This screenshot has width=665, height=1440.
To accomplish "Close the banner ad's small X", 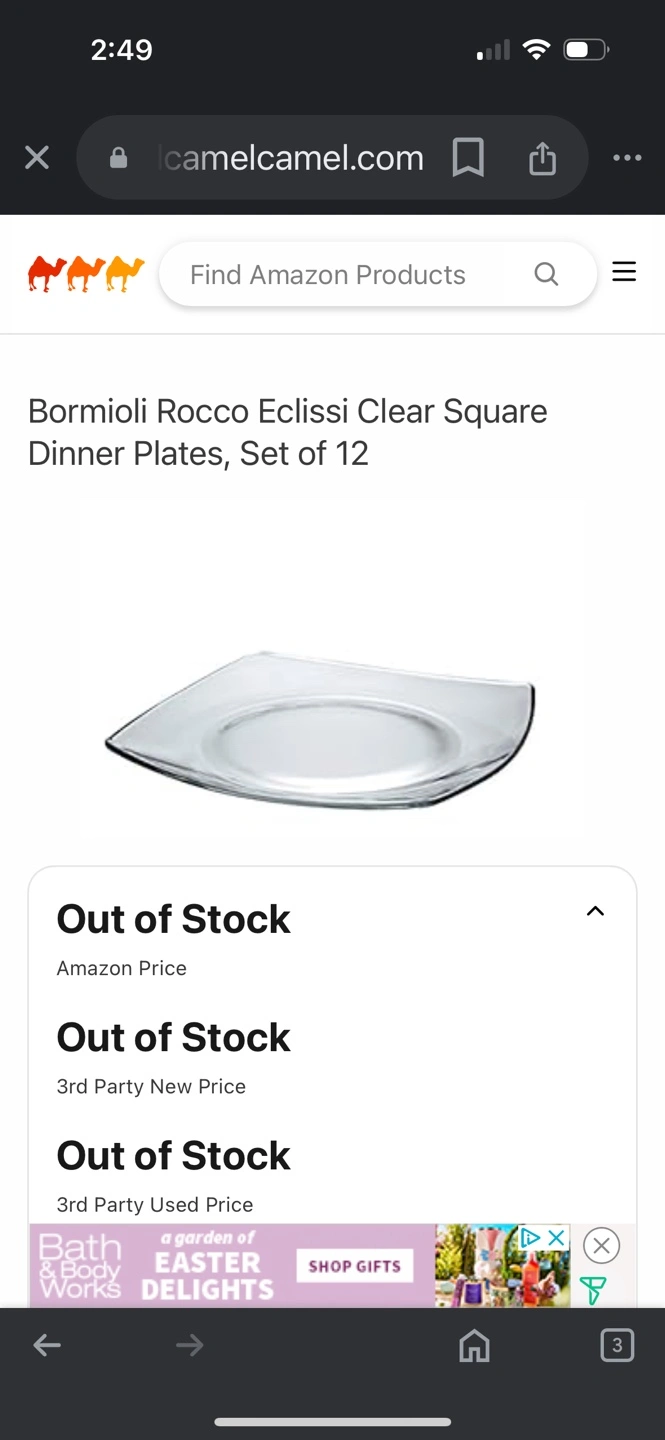I will tap(557, 1238).
